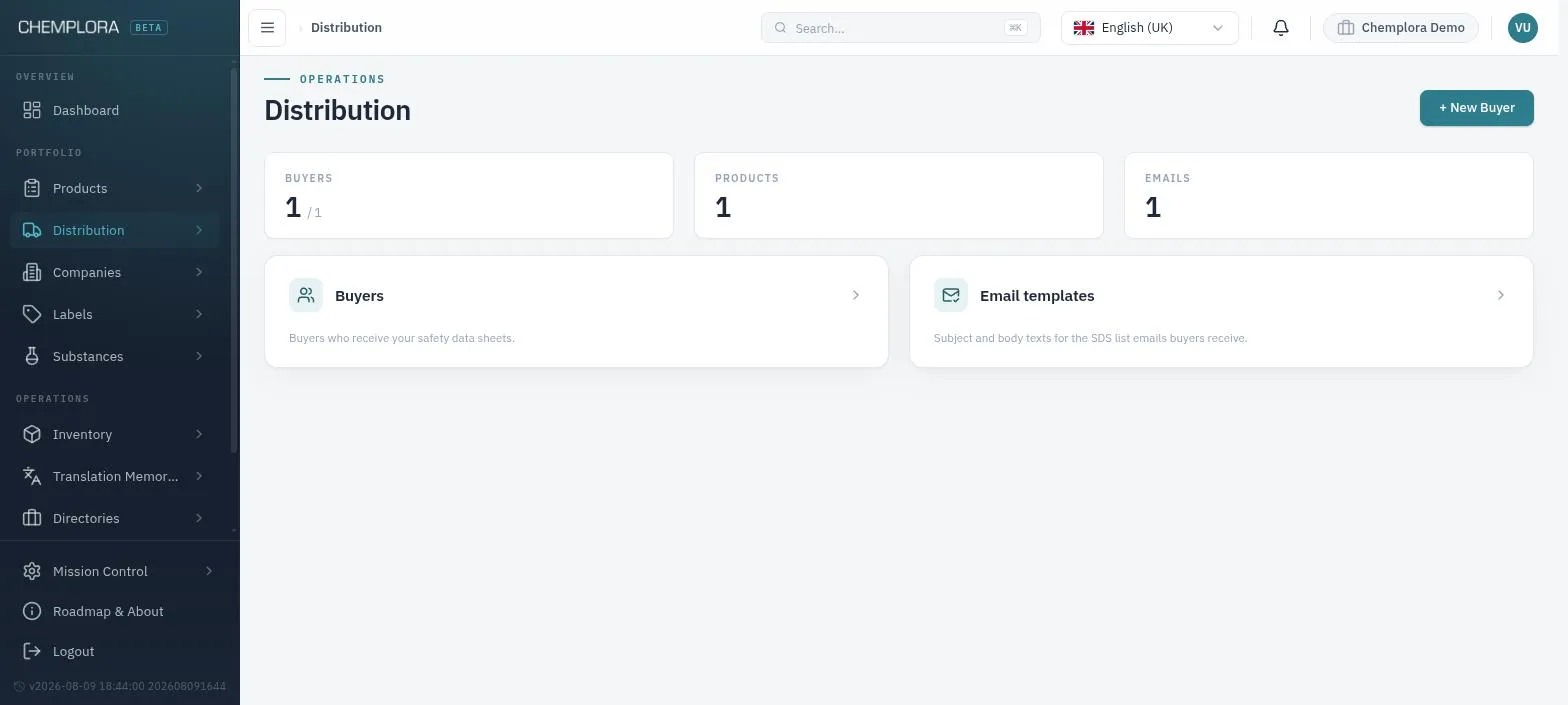The image size is (1568, 705).
Task: Click the Labels tag icon
Action: click(32, 314)
